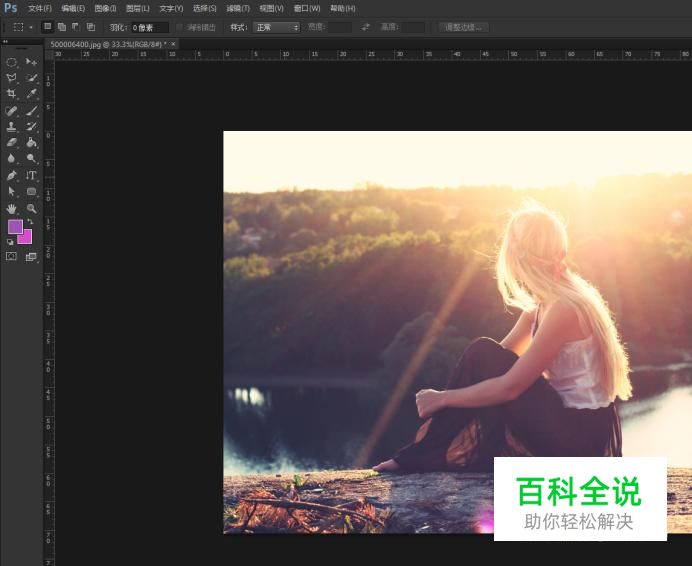Choose Subtract from Selection mode

tap(76, 27)
